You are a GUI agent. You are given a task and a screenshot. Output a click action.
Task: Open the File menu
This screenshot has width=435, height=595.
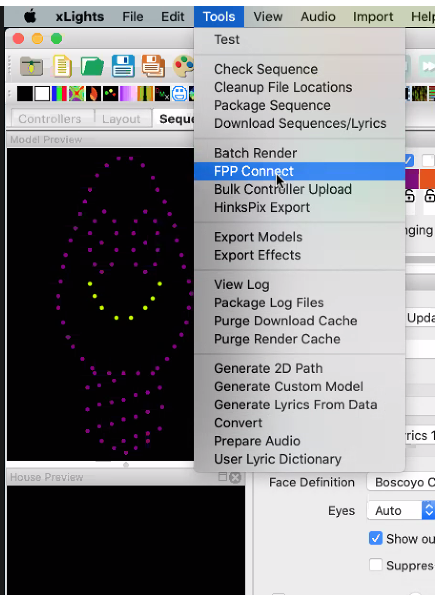tap(133, 17)
